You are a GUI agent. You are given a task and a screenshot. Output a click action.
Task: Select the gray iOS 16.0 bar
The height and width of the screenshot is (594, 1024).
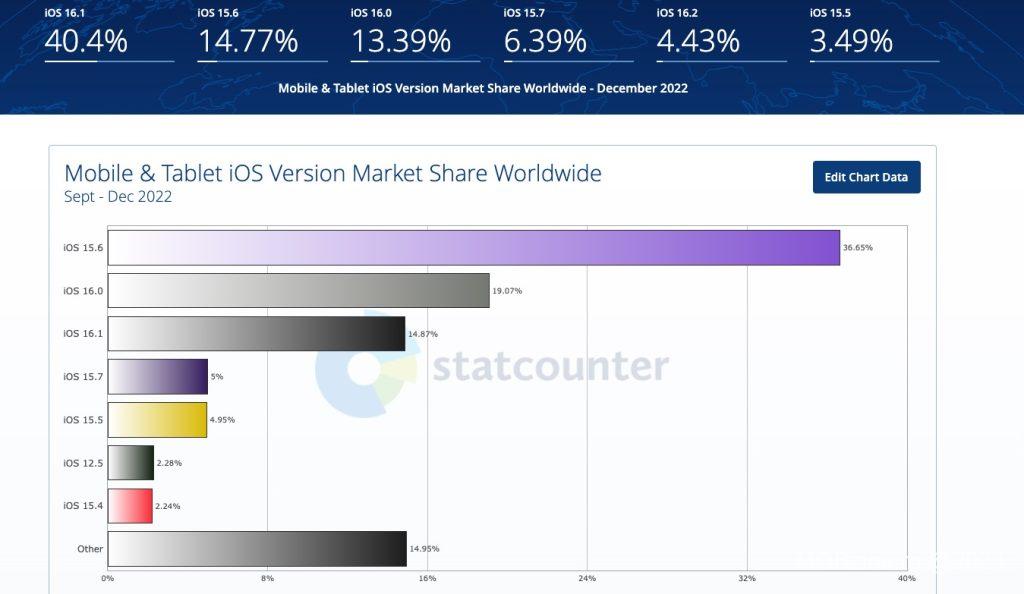coord(298,290)
